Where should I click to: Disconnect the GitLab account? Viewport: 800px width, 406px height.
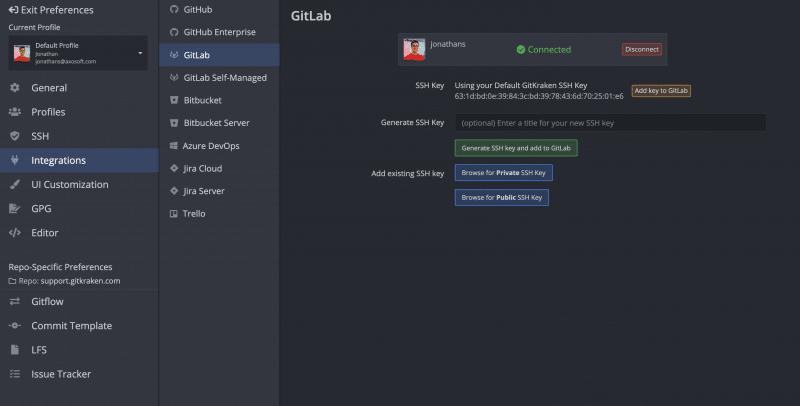642,49
